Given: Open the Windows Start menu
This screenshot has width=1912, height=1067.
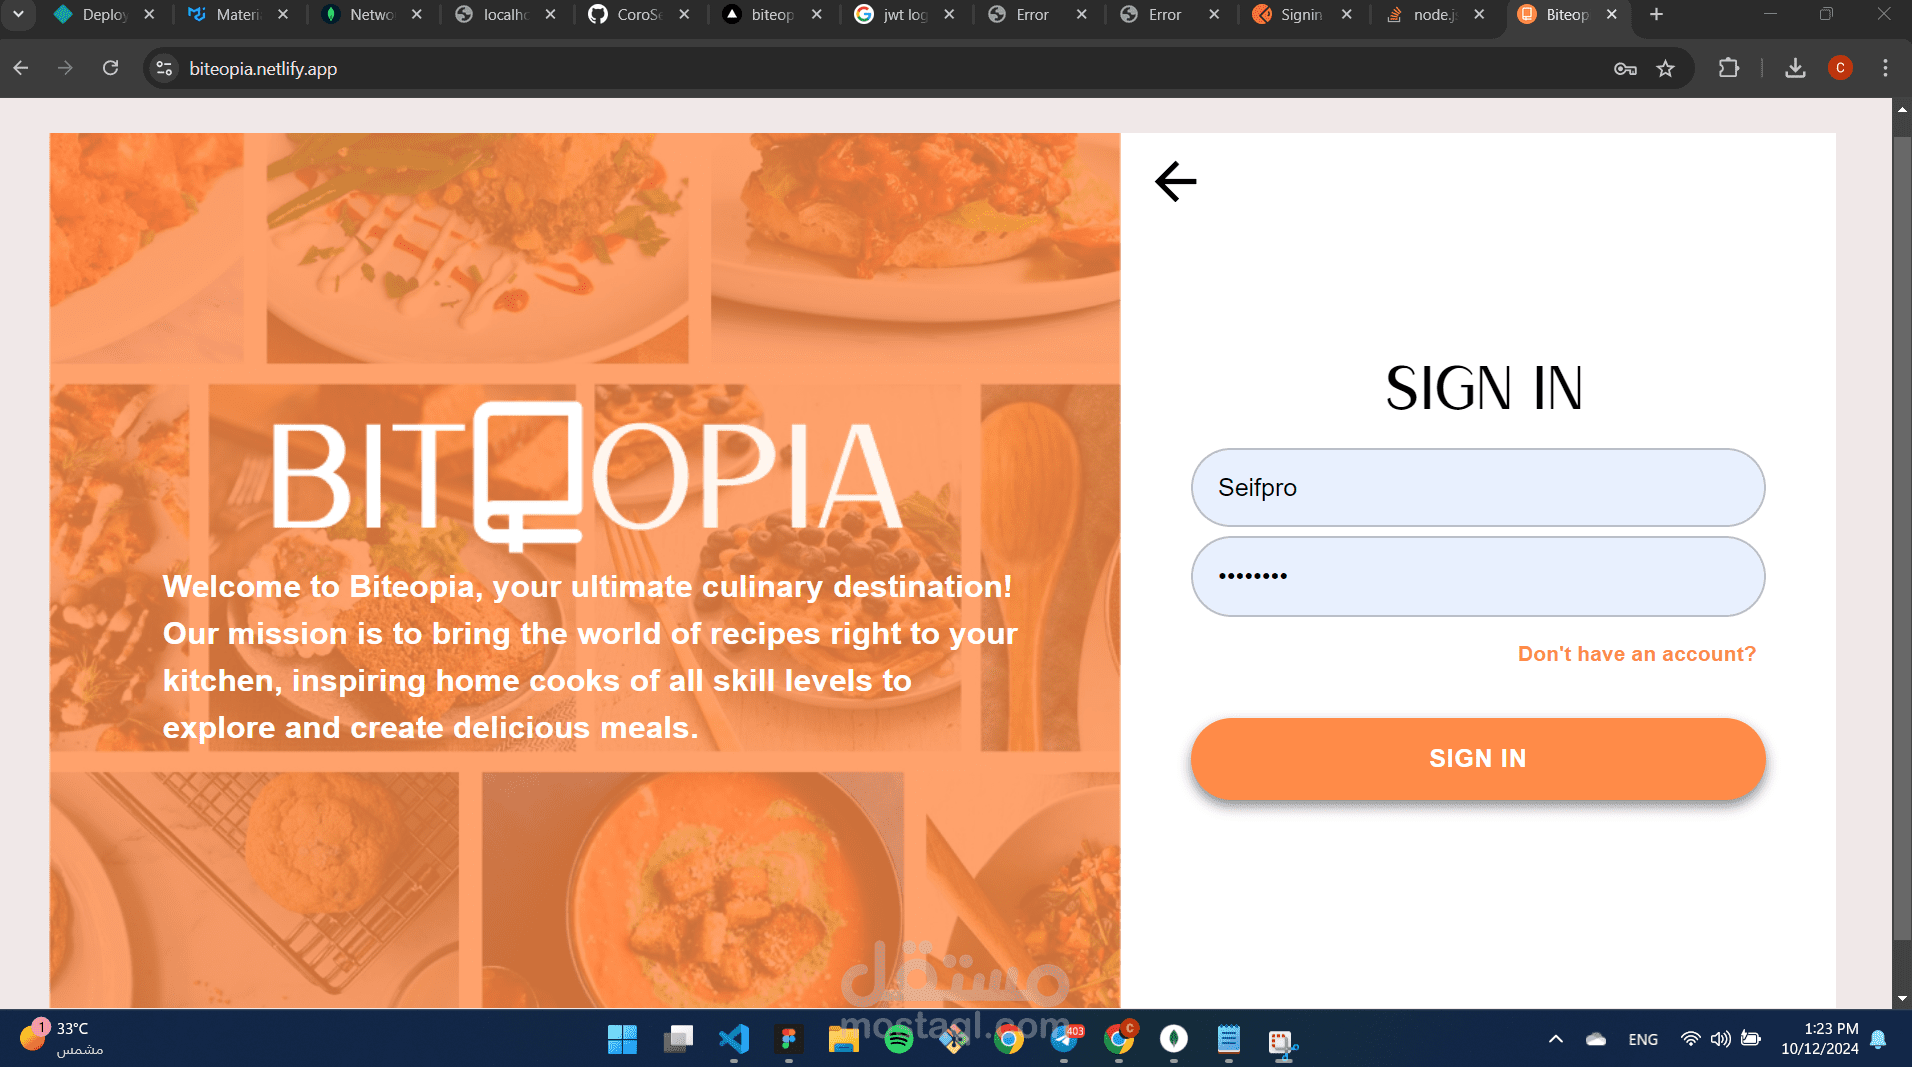Looking at the screenshot, I should (622, 1040).
